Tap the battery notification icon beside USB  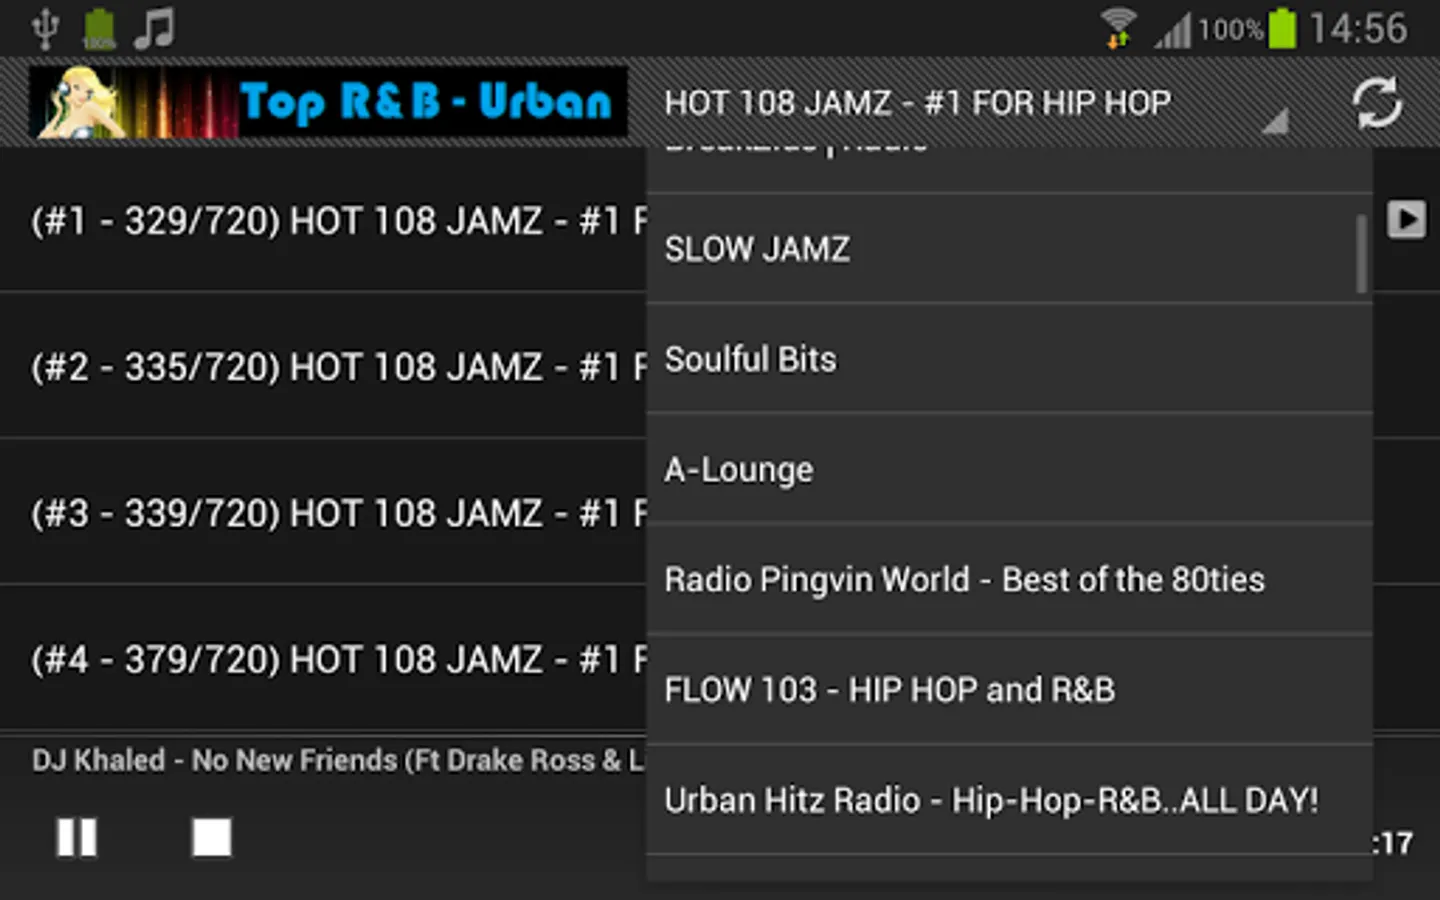coord(99,28)
